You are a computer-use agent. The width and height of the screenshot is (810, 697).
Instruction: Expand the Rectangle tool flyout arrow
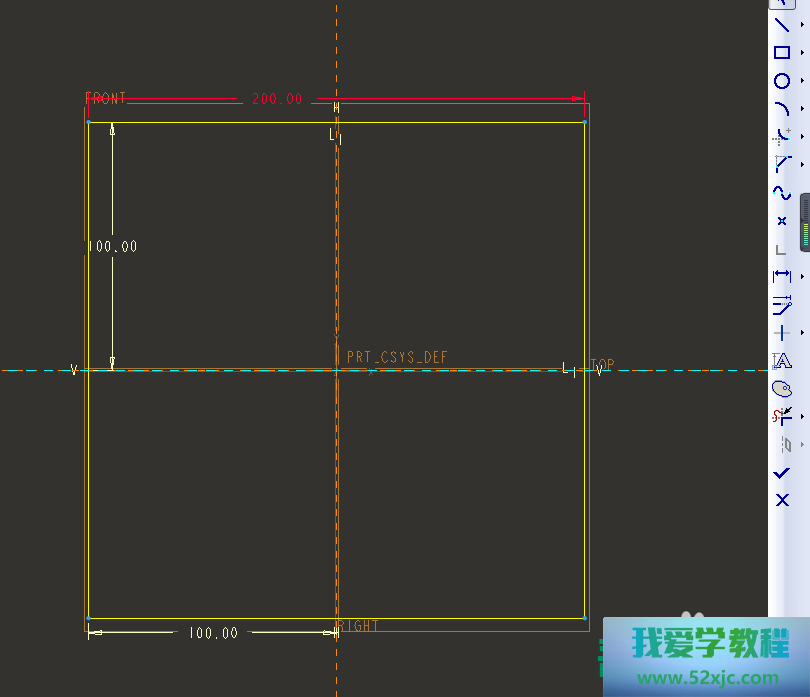pos(802,53)
